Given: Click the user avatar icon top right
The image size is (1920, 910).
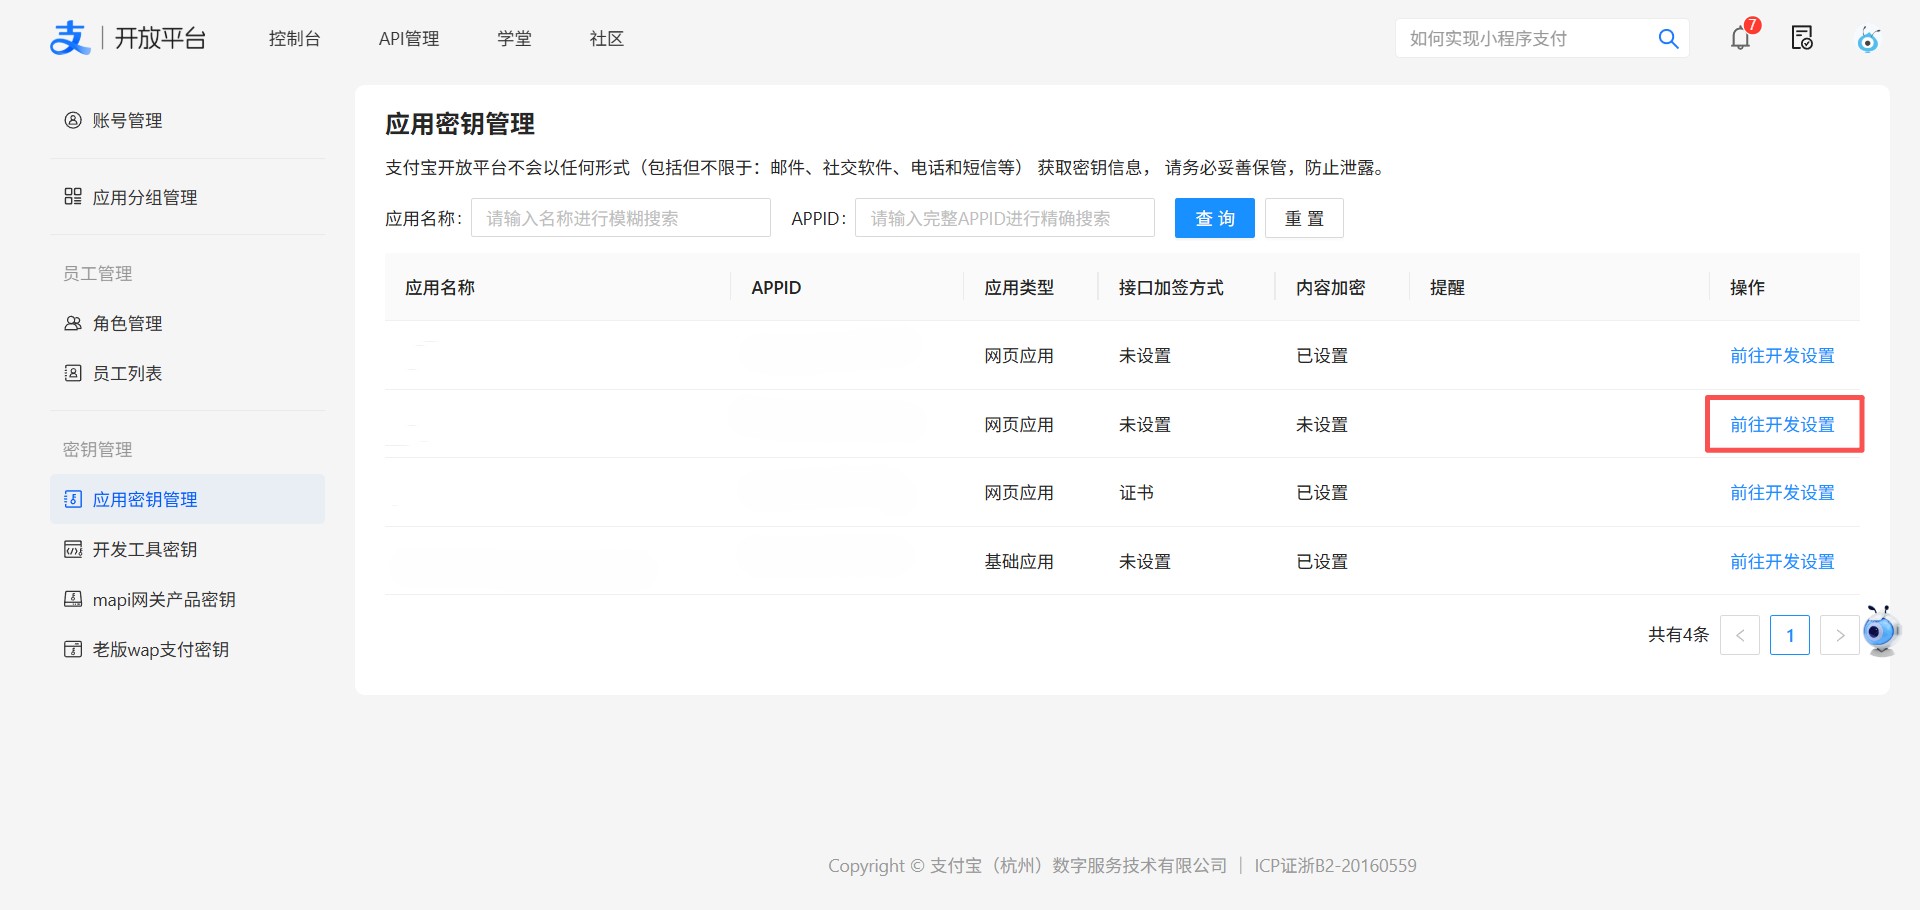Looking at the screenshot, I should point(1868,39).
